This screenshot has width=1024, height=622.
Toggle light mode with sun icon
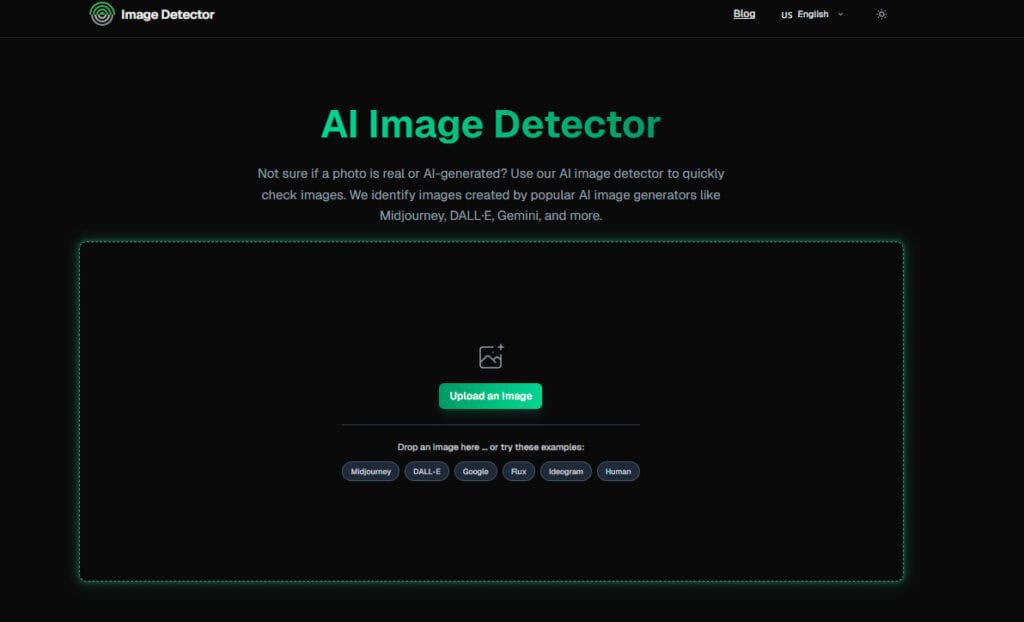(881, 14)
